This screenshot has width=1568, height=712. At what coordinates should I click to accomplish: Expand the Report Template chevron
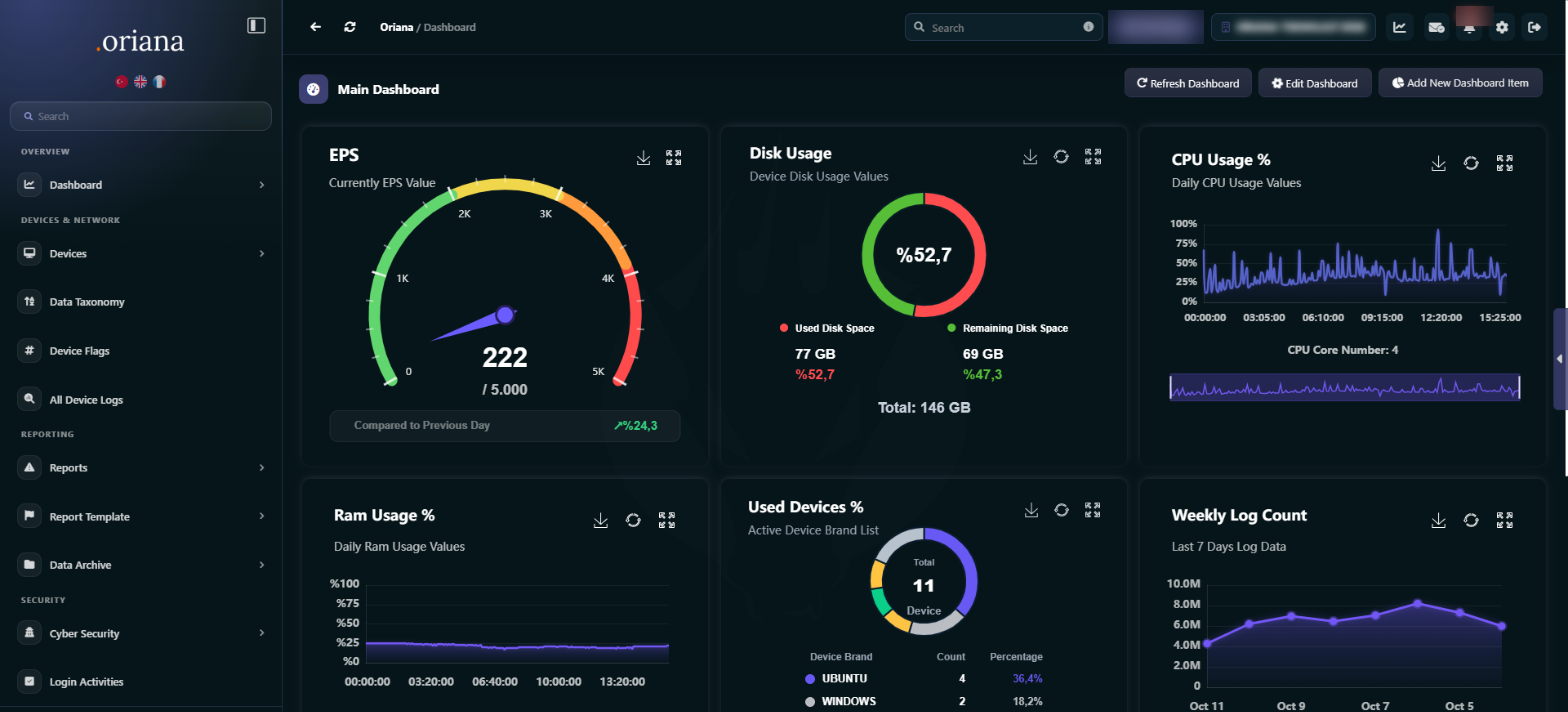(x=261, y=517)
